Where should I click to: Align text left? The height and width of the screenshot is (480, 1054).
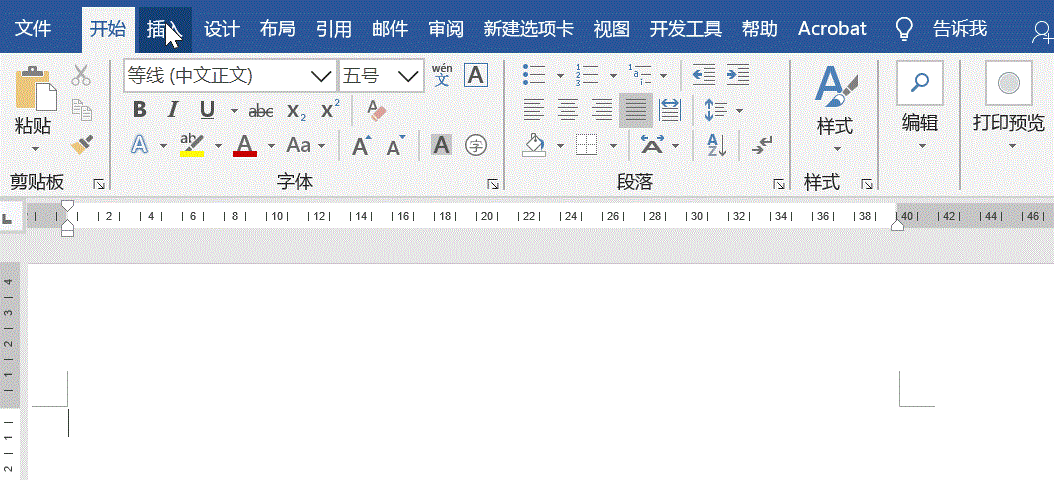pos(534,110)
